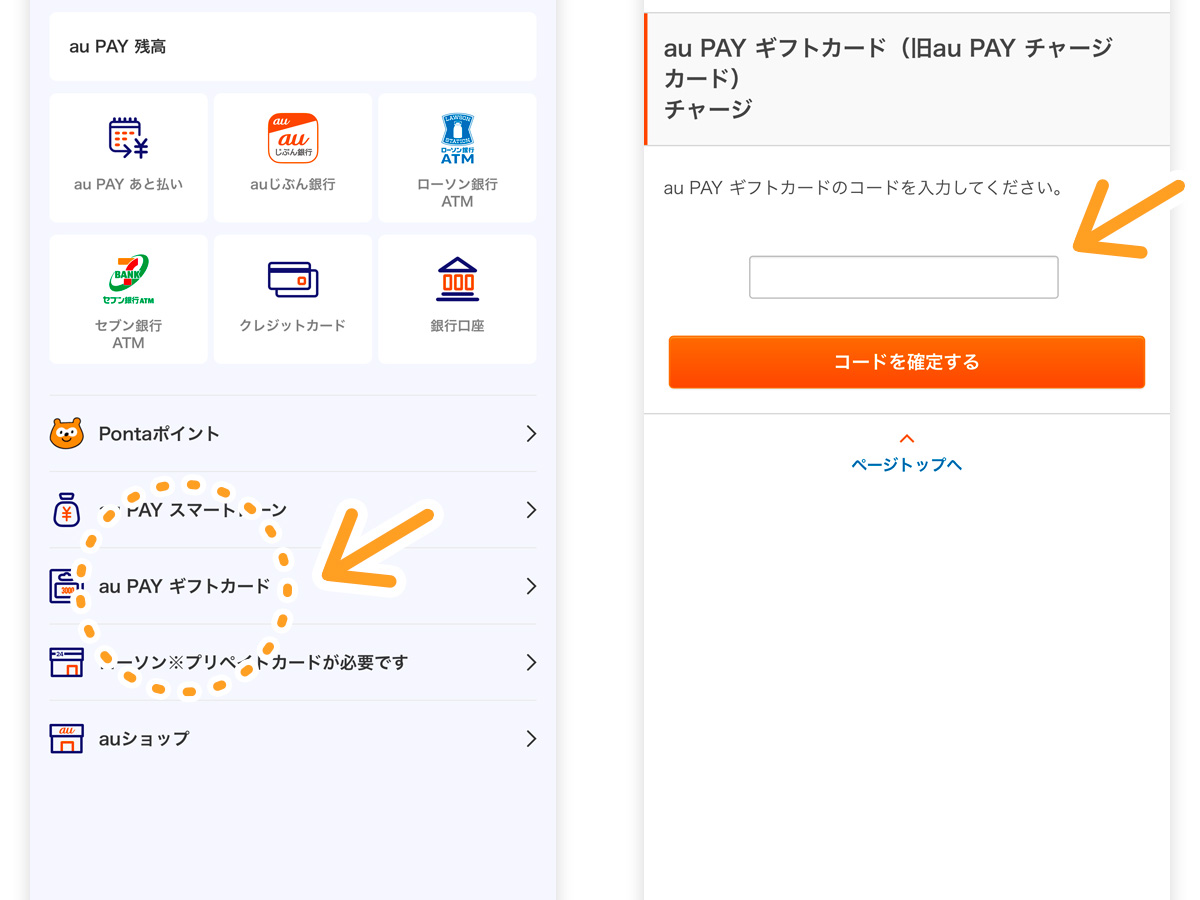The width and height of the screenshot is (1200, 900).
Task: Select the au PAY 残高 box
Action: [x=293, y=46]
